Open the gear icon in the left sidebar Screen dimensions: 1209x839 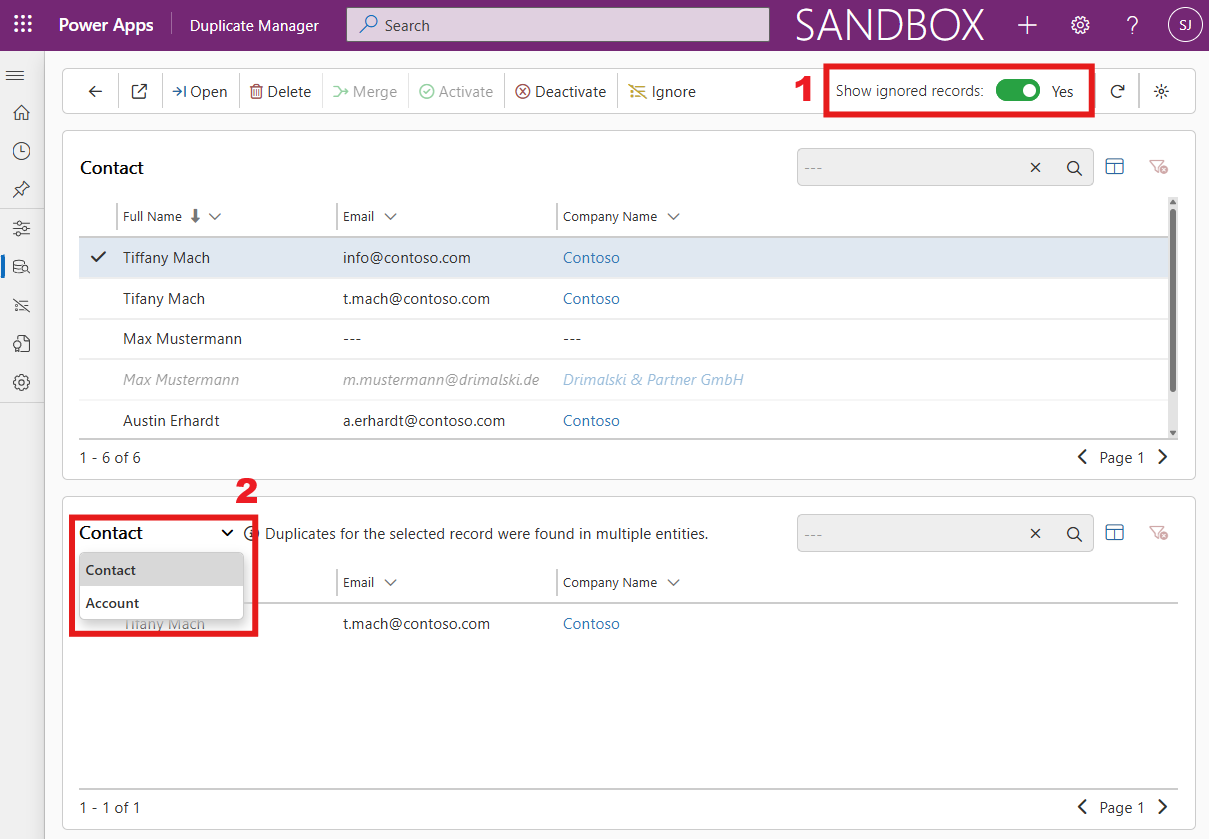tap(21, 382)
